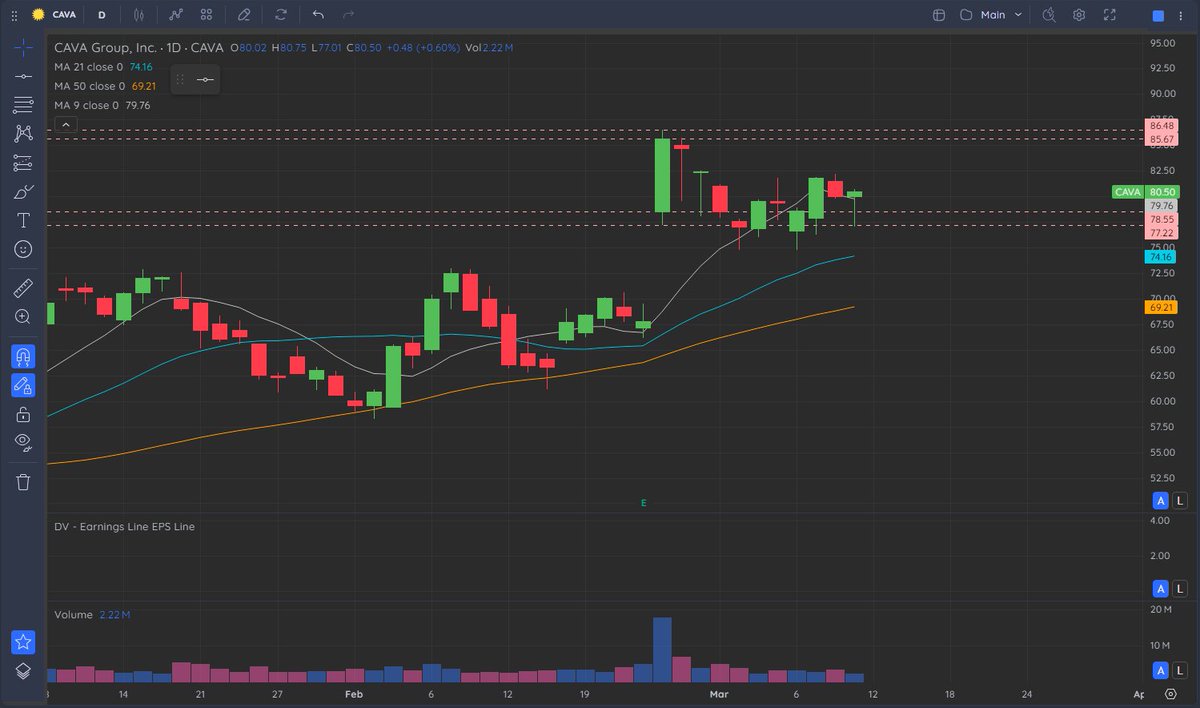Grab the floating toolbar drag handle
Screen dimensions: 1200x708
coord(181,79)
